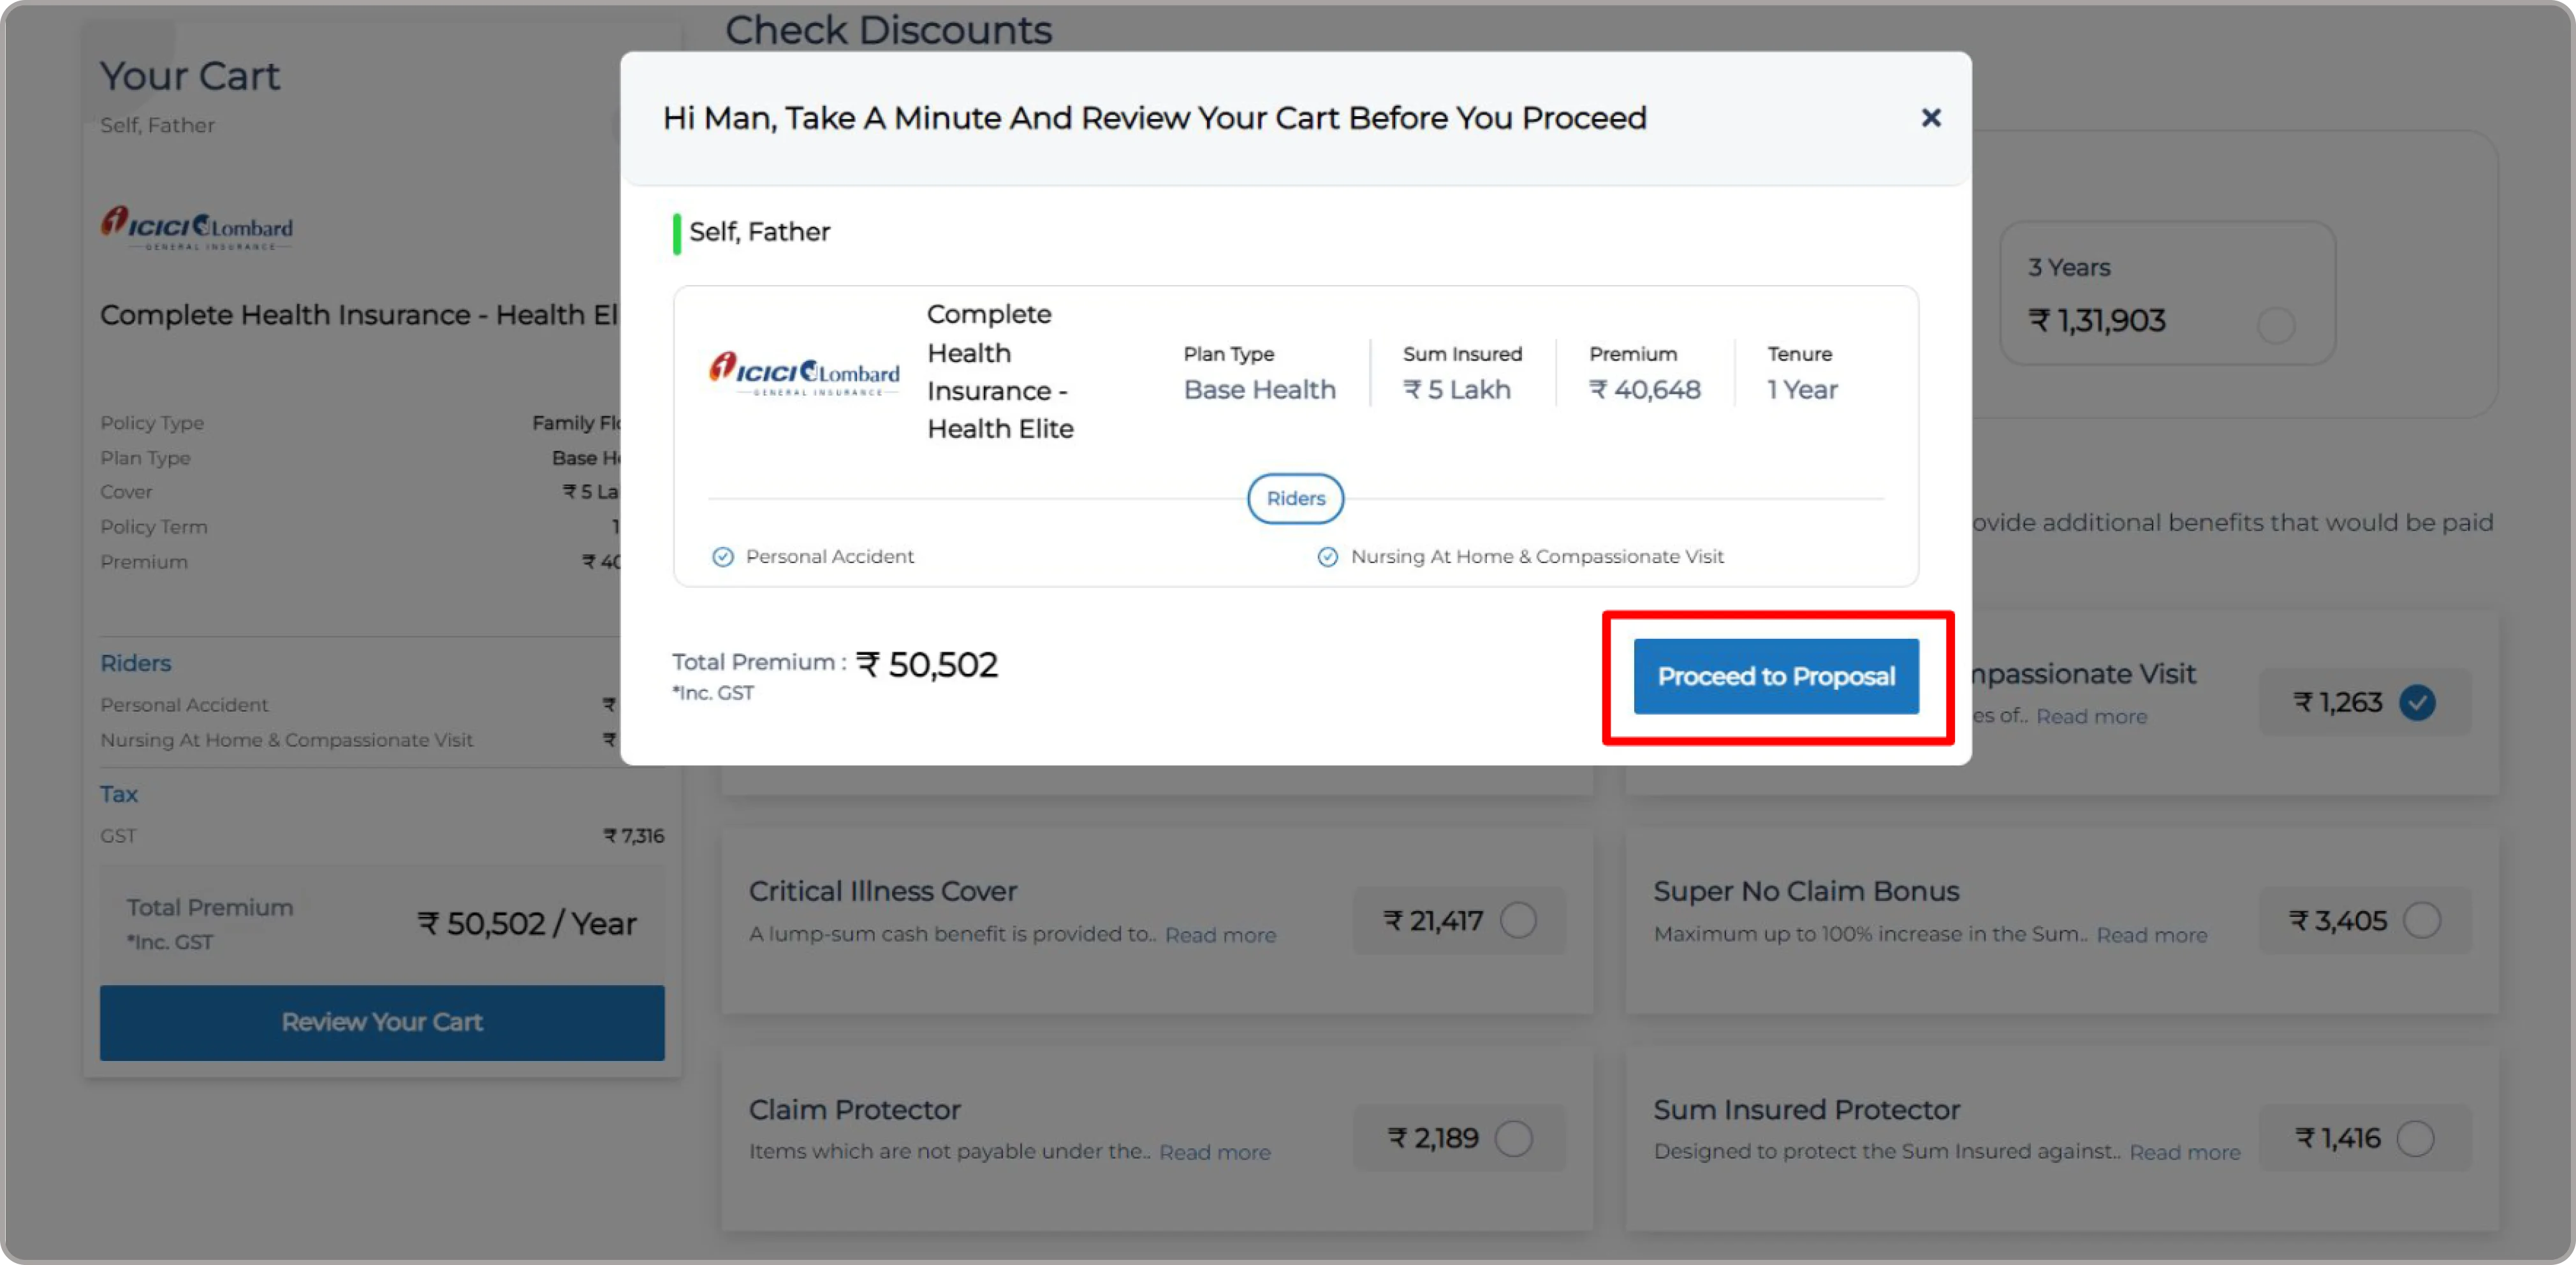Click the Total Premium ₹ 50,502 amount in the dialog
2576x1265 pixels.
coord(927,665)
